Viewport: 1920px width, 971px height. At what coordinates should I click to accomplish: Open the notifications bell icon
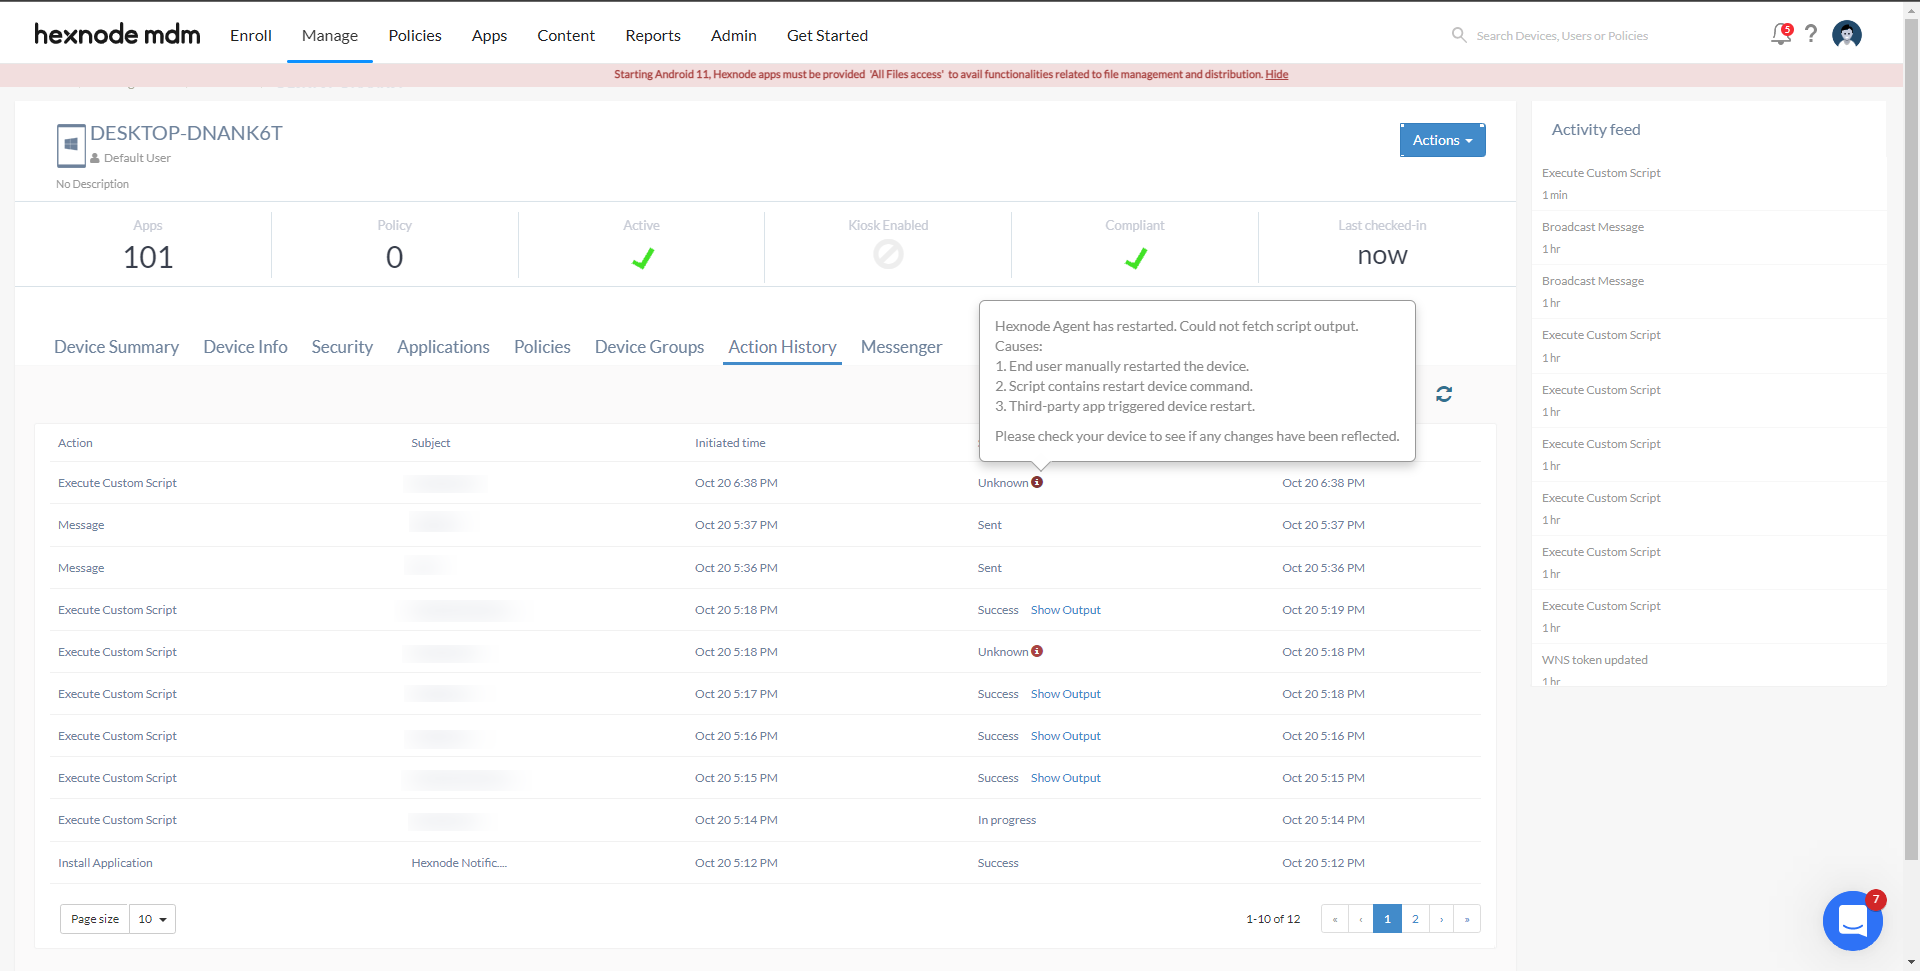(x=1780, y=35)
